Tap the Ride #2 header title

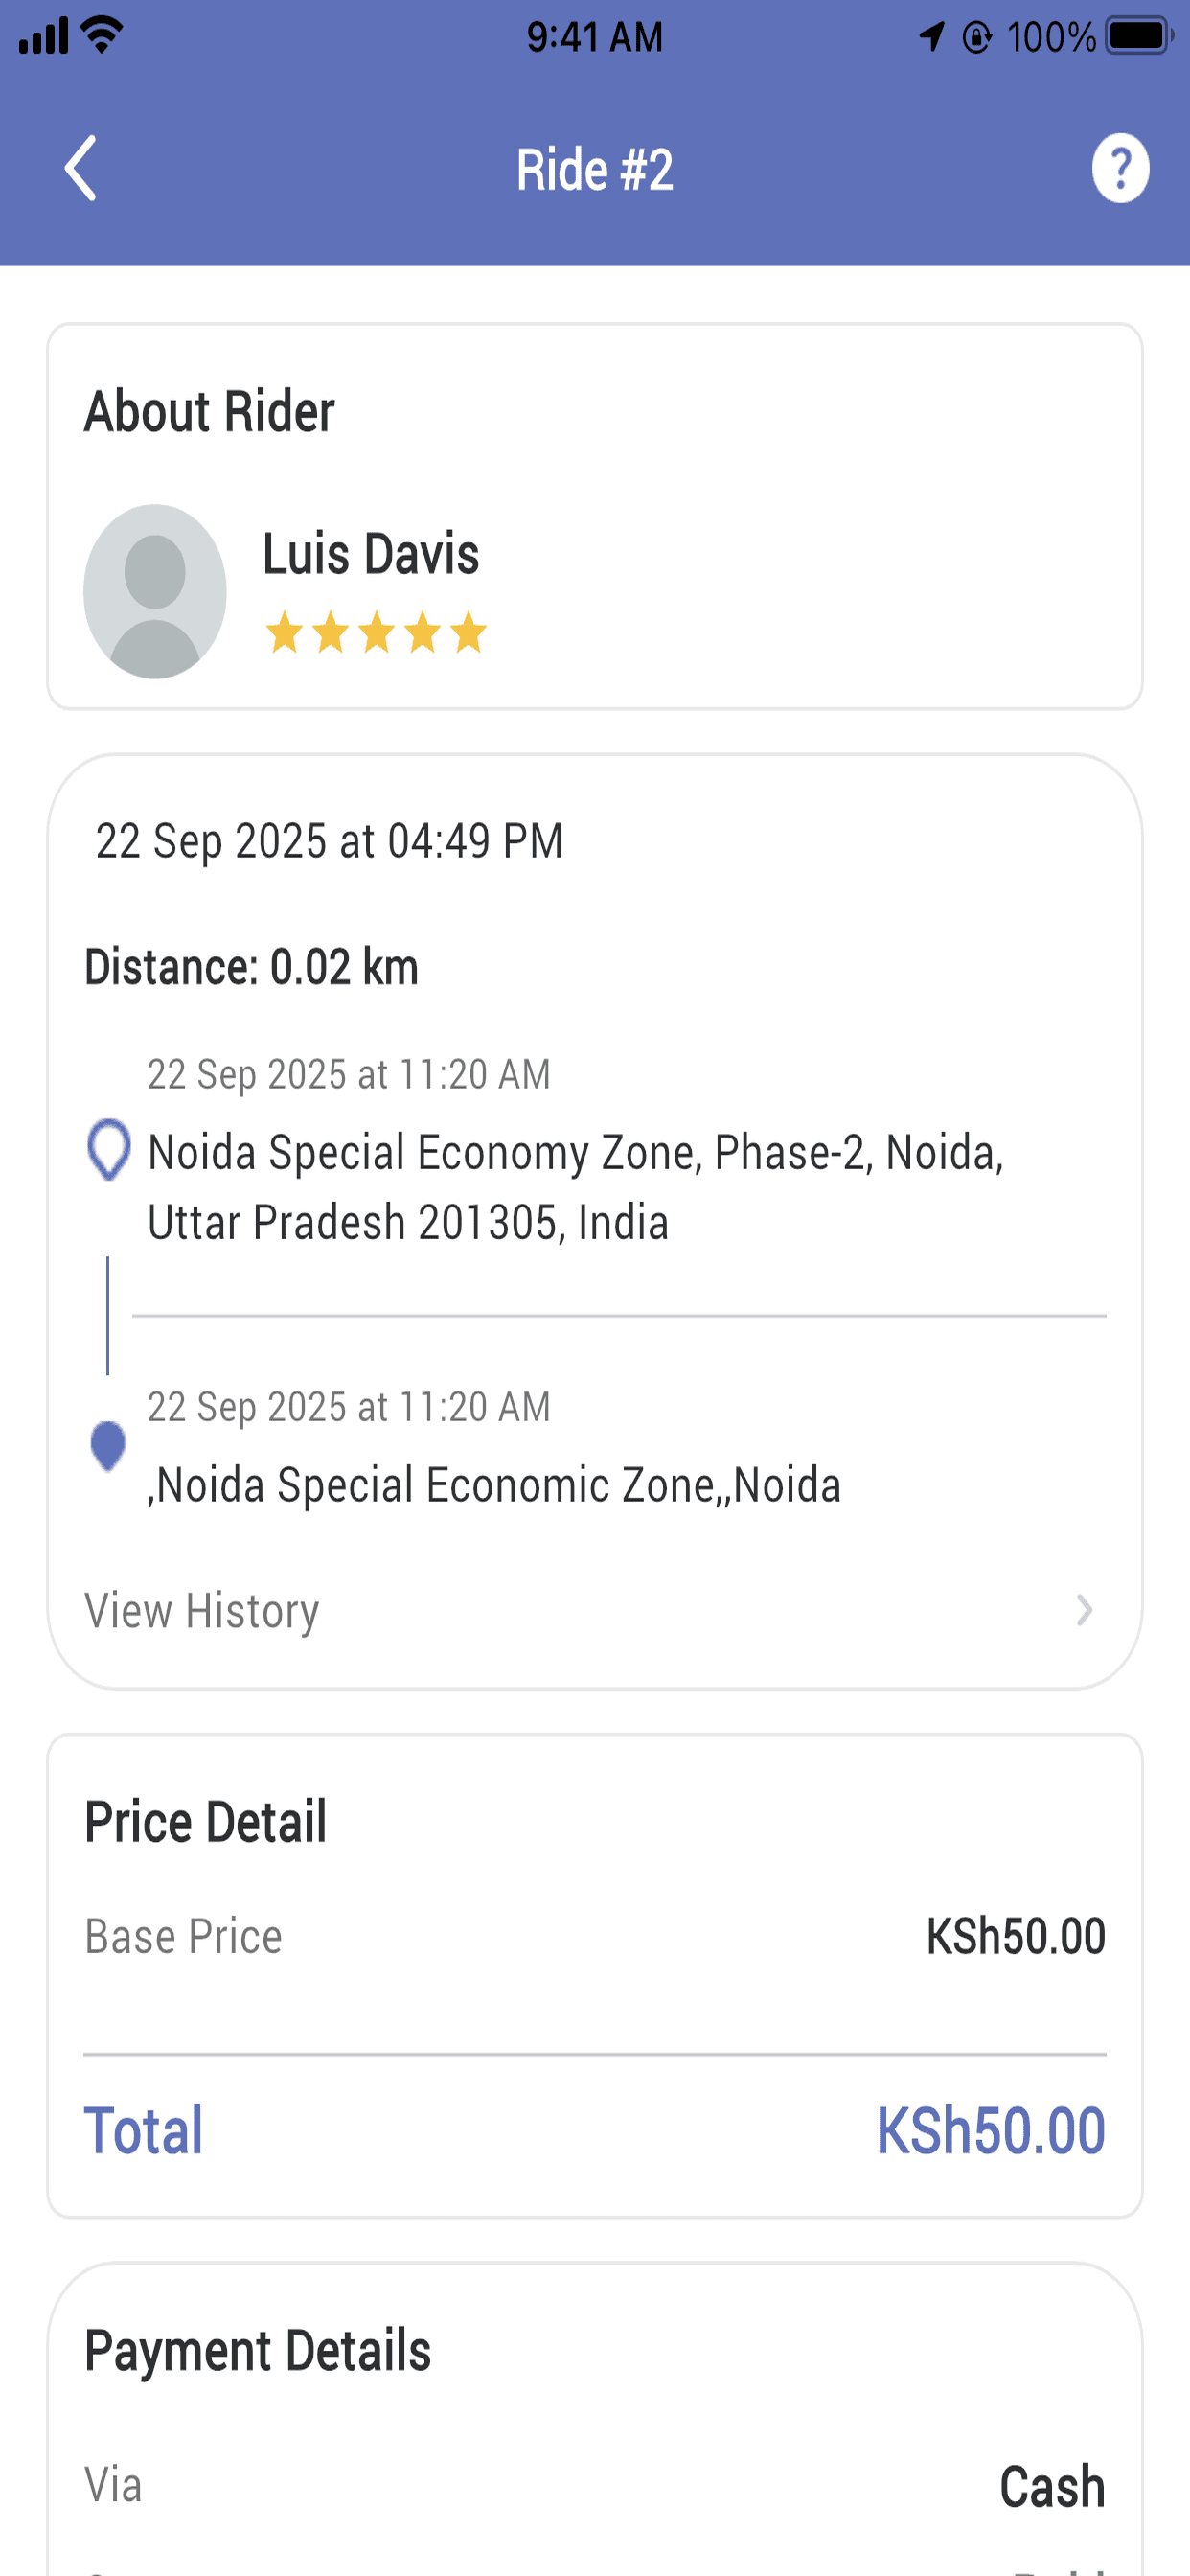[x=594, y=169]
